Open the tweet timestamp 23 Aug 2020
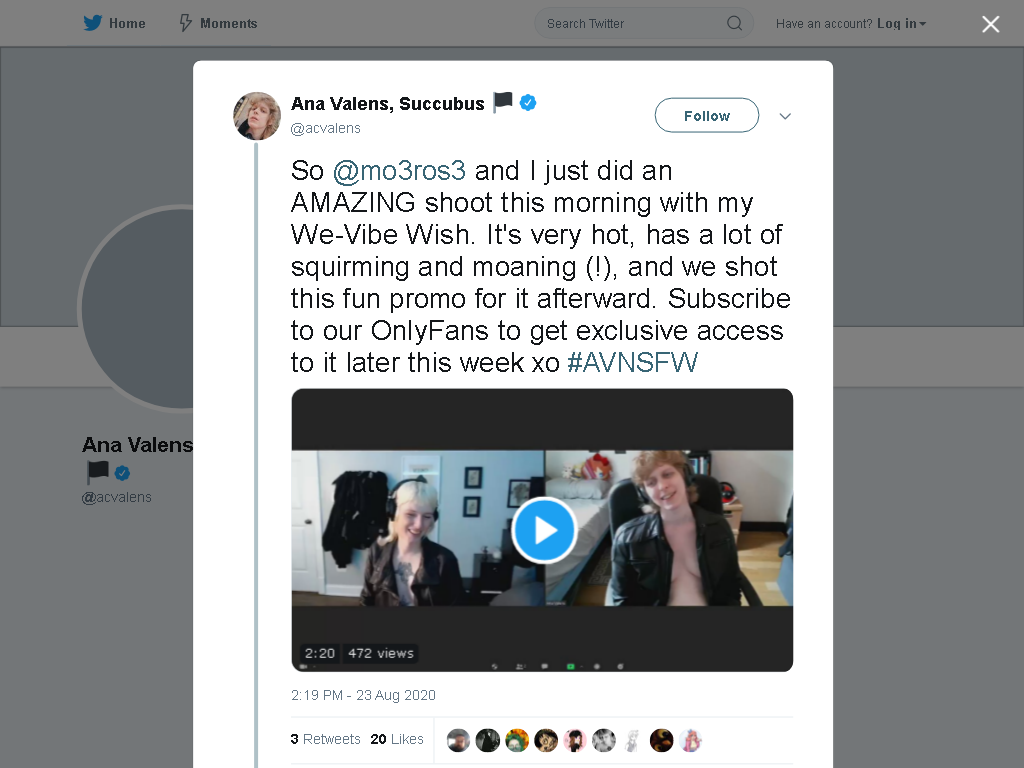 click(363, 695)
